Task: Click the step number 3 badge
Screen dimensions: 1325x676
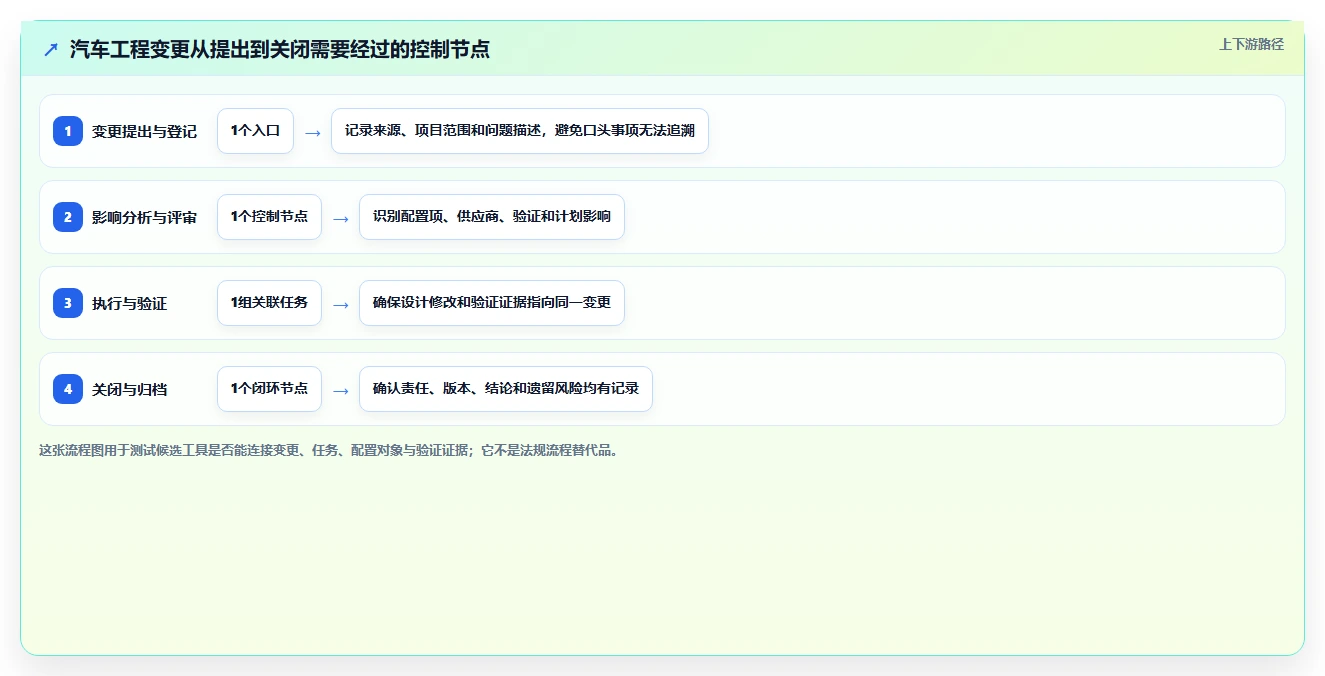Action: coord(68,303)
